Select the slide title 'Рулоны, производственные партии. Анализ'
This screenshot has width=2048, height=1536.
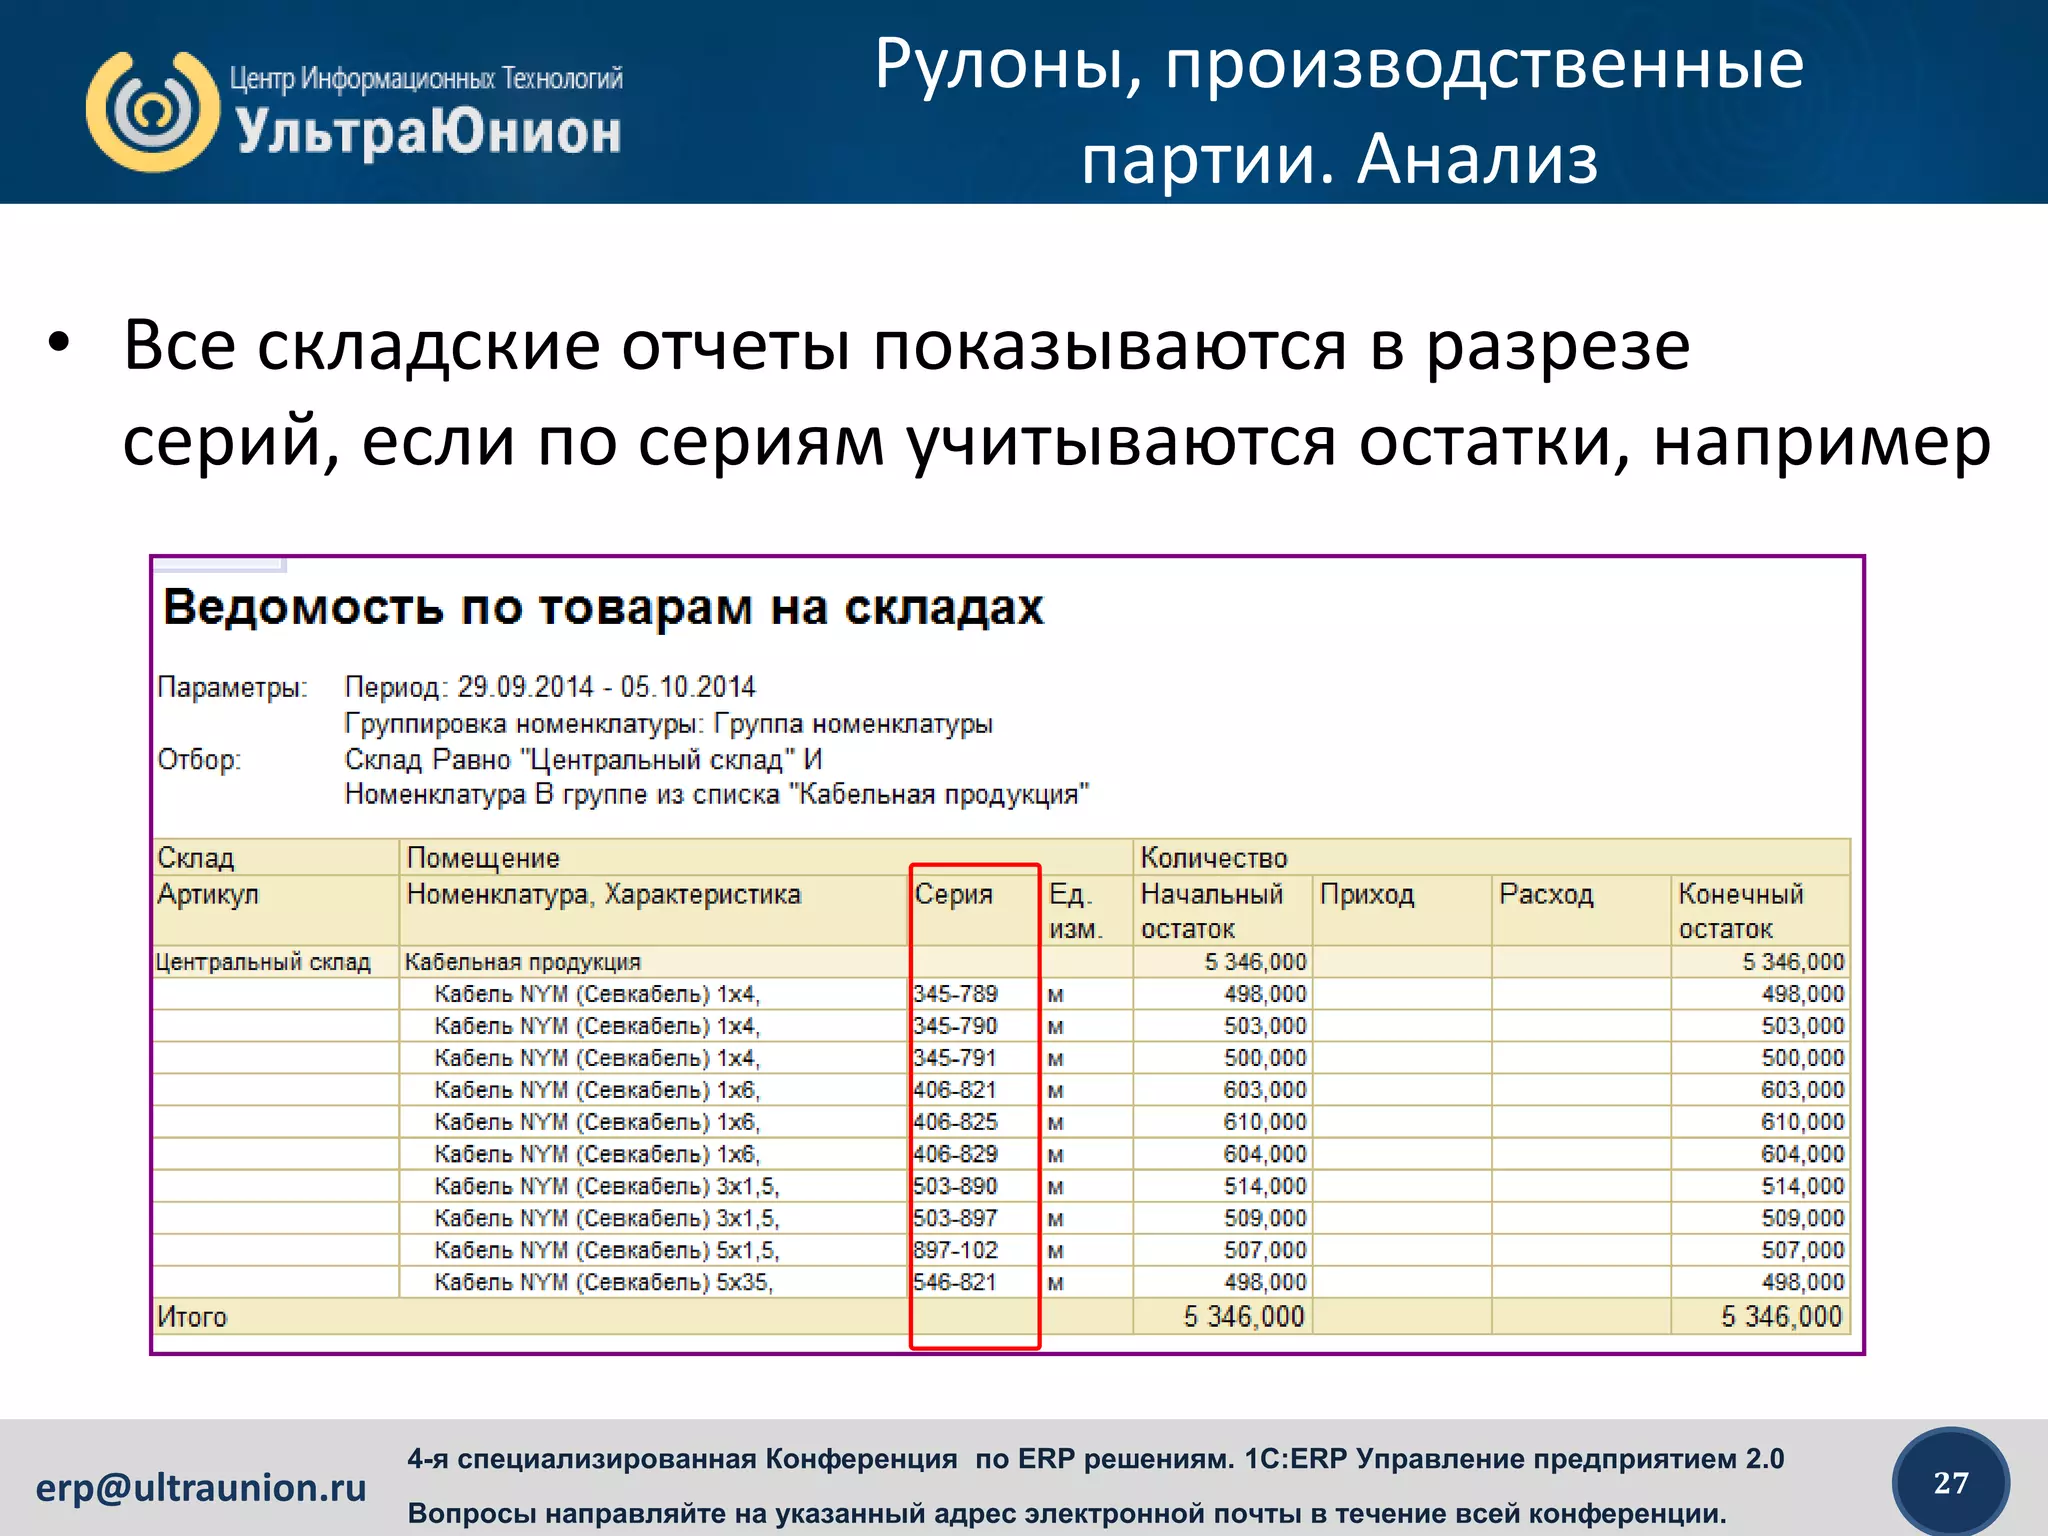[1340, 110]
